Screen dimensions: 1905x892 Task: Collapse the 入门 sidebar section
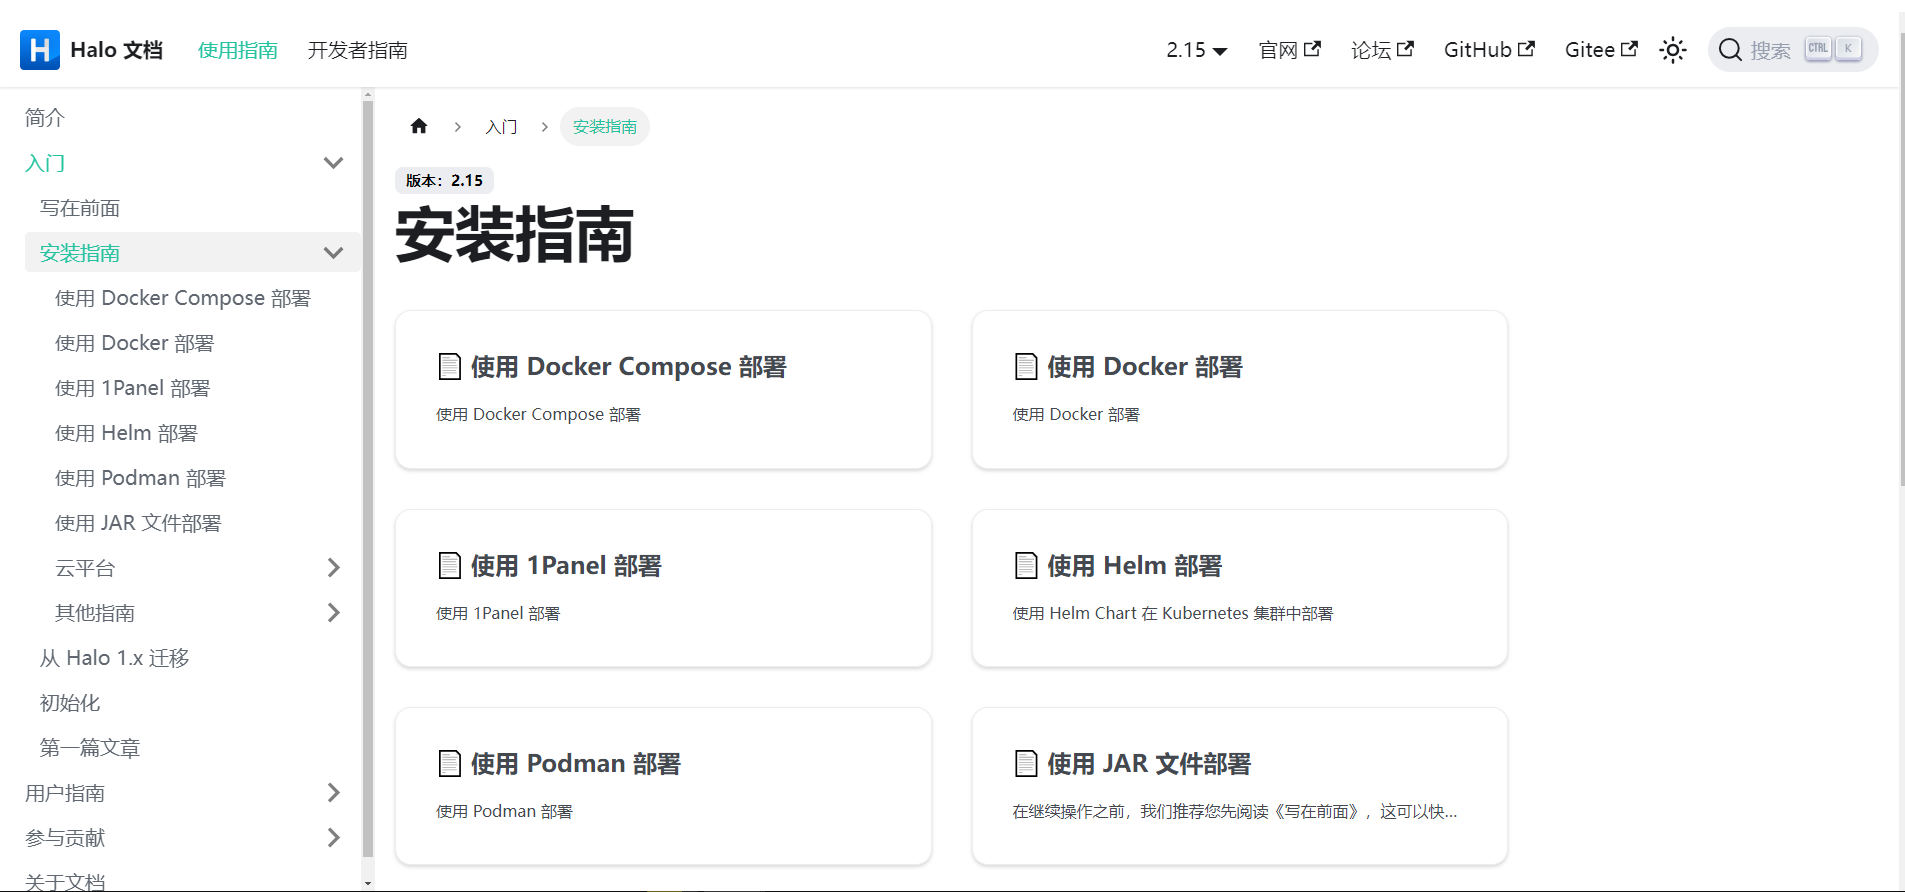tap(333, 163)
